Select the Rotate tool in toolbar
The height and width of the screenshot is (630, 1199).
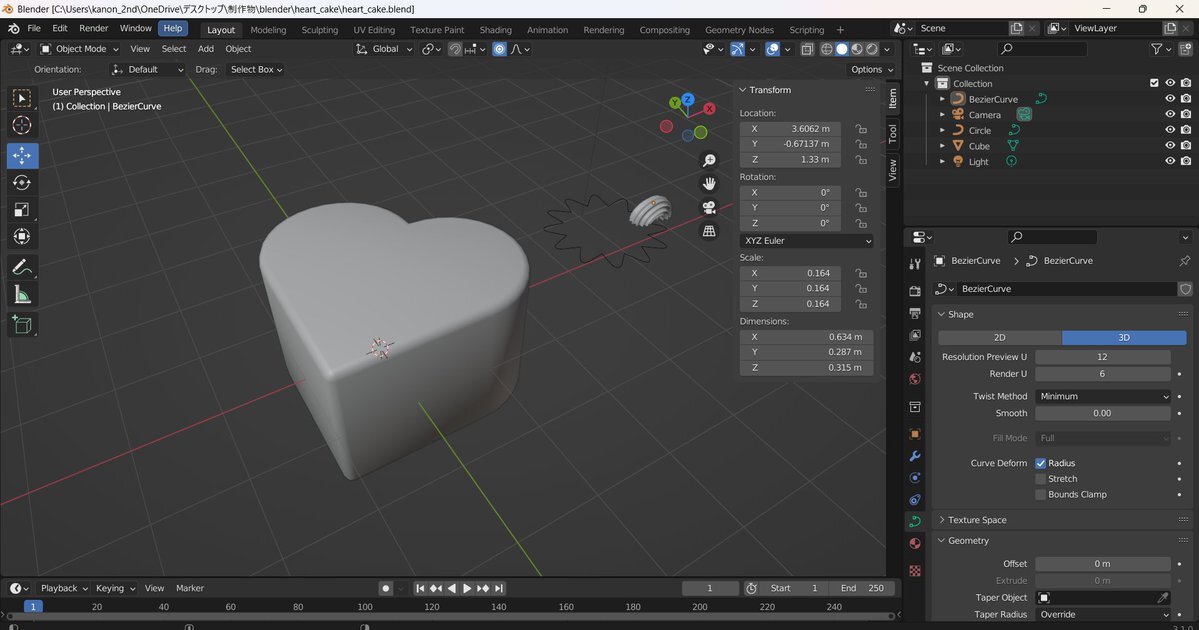point(22,182)
